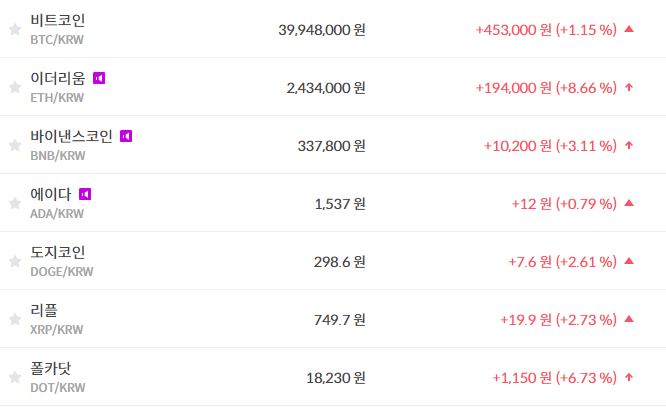666x407 pixels.
Task: Click the red up arrow on the 이더리움 row
Action: tap(629, 87)
